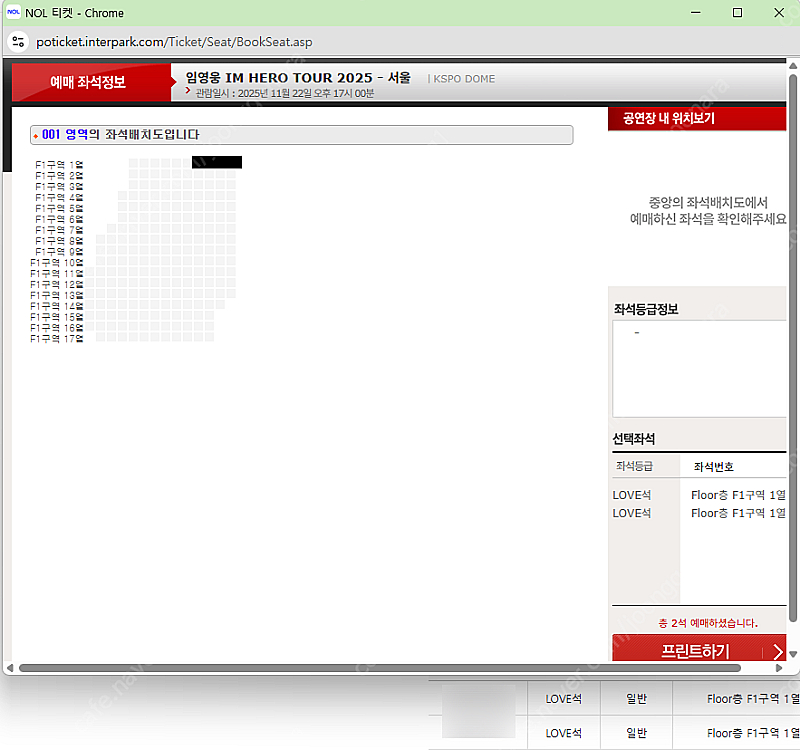
Task: Click first LOVE석 cell in background page table
Action: pos(563,699)
